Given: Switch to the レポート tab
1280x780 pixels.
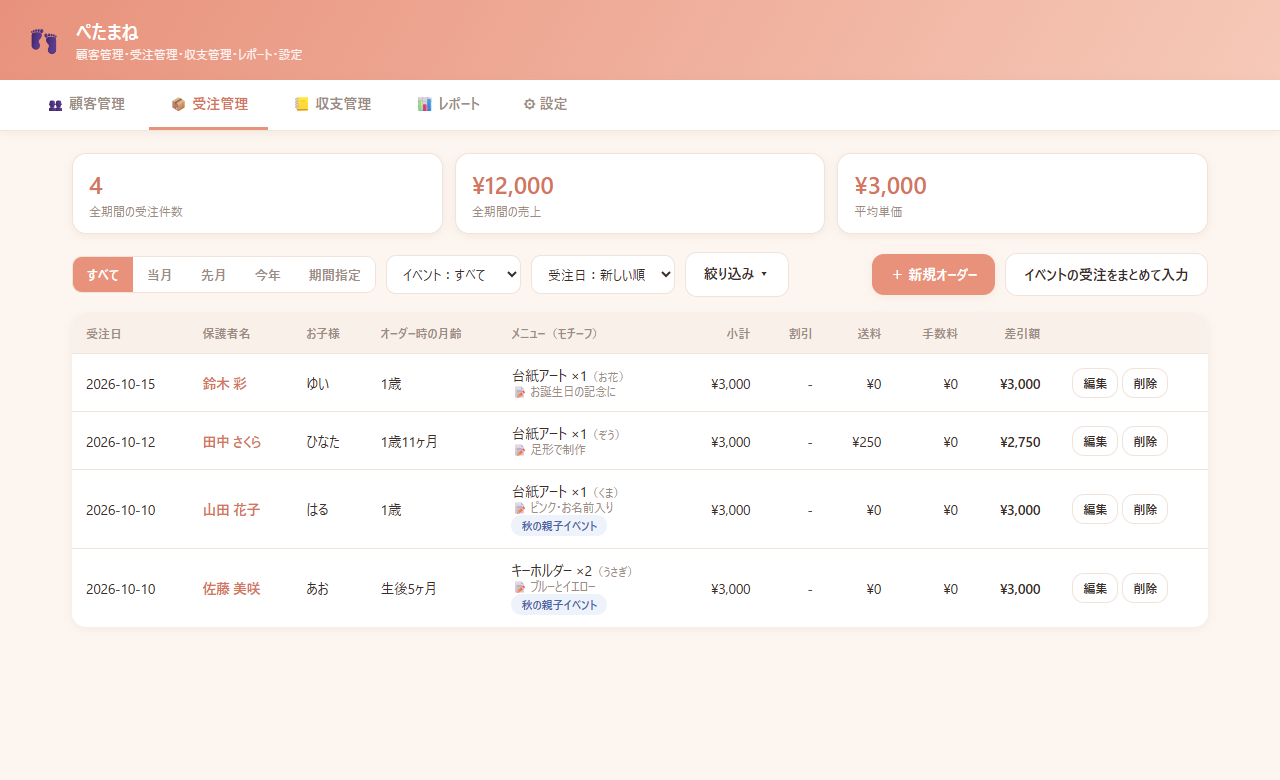Looking at the screenshot, I should coord(449,104).
